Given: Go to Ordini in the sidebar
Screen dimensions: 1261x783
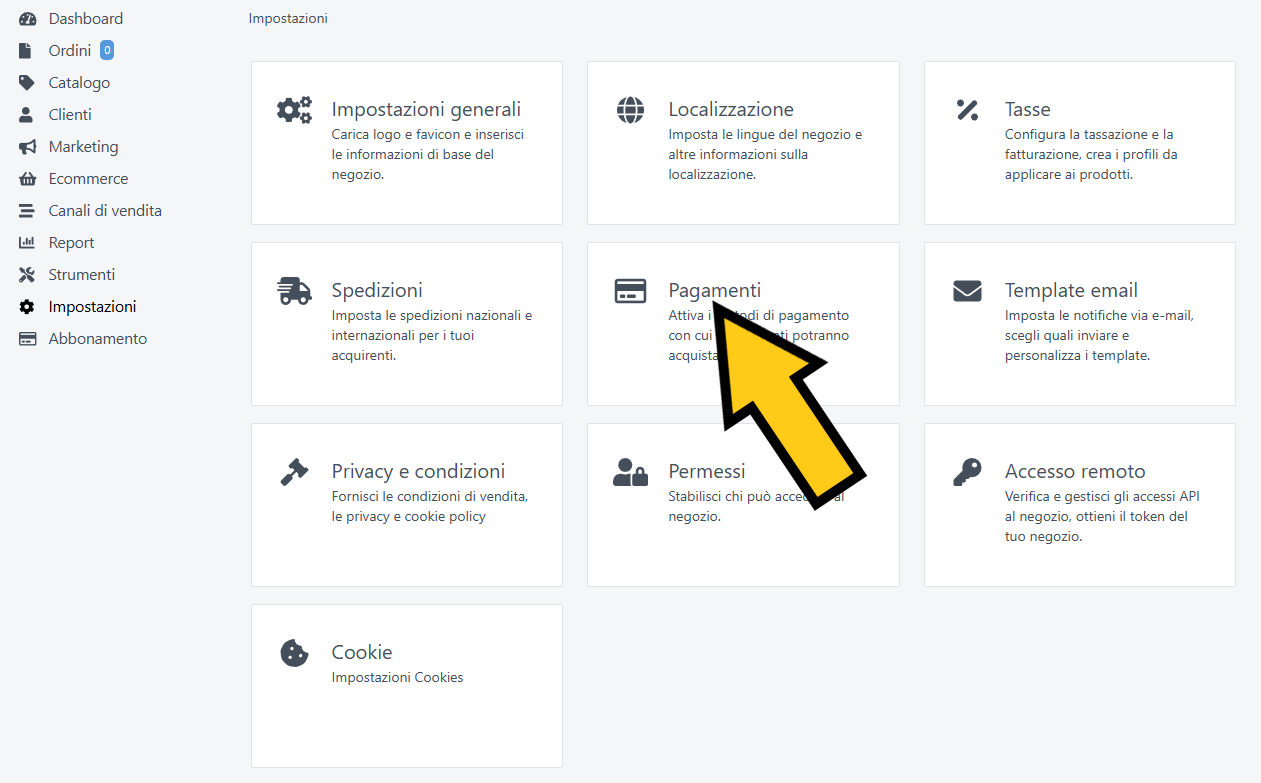Looking at the screenshot, I should [69, 51].
